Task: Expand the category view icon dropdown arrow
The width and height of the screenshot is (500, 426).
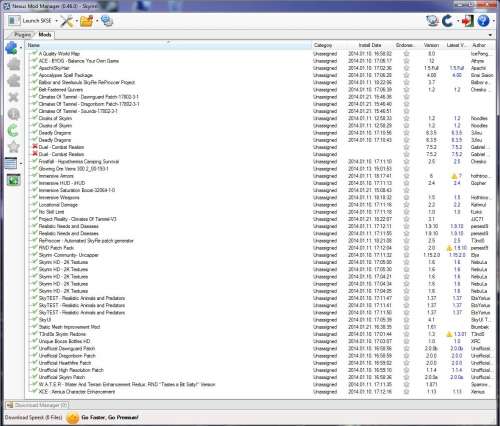Action: click(21, 163)
